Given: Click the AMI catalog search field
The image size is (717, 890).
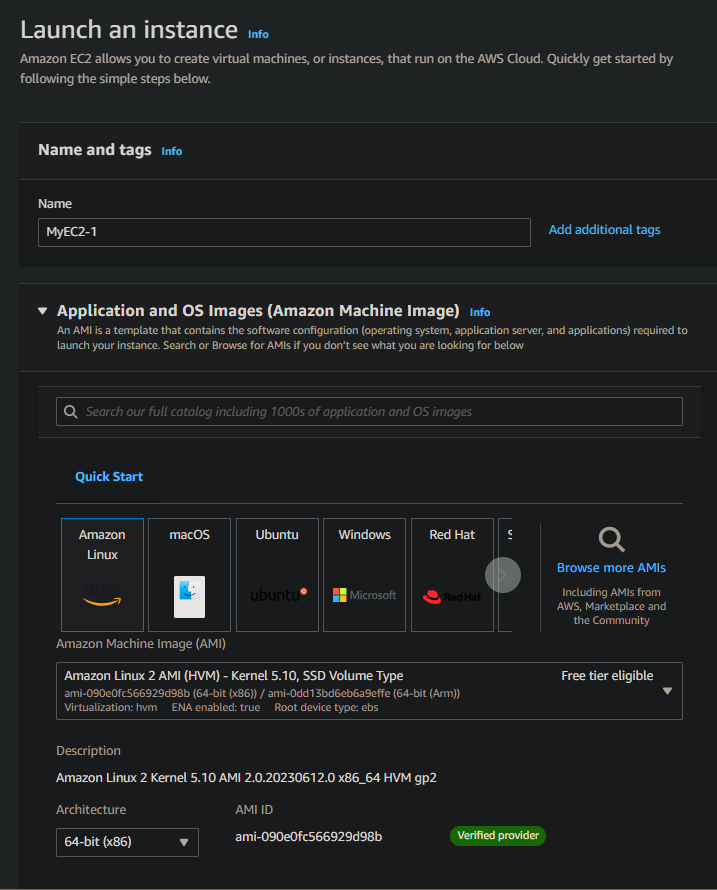Looking at the screenshot, I should click(x=369, y=412).
